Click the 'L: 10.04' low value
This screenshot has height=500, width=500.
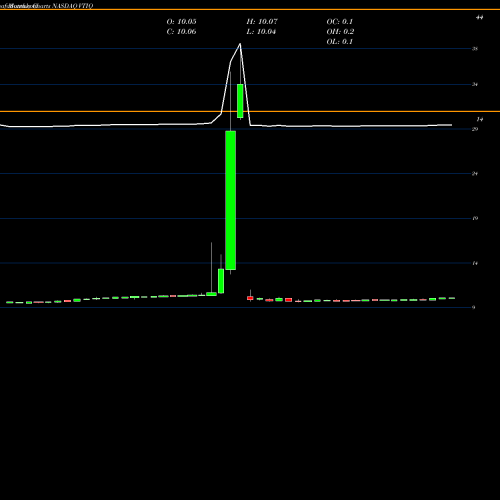261,32
